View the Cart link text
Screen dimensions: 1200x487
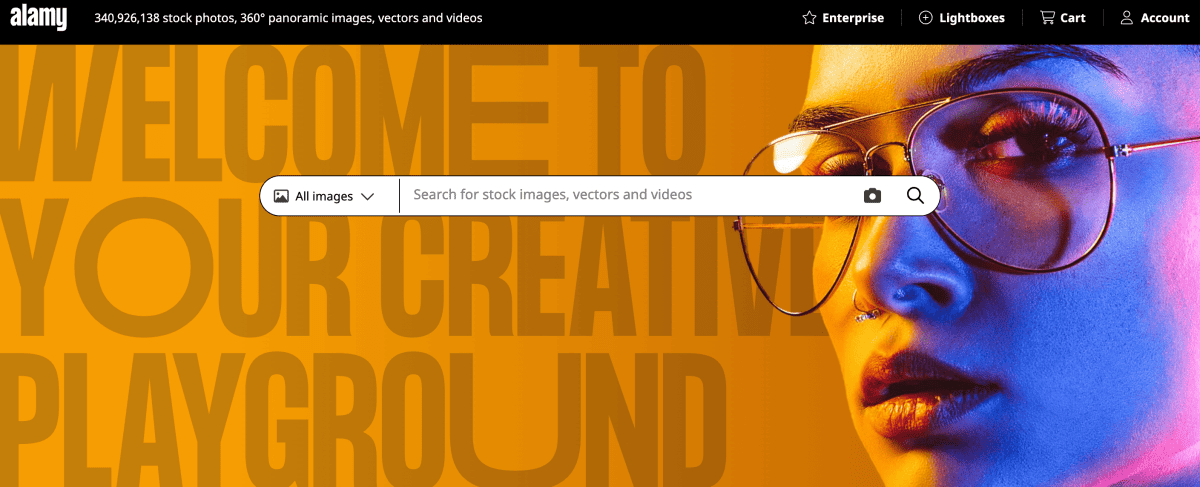tap(1072, 18)
